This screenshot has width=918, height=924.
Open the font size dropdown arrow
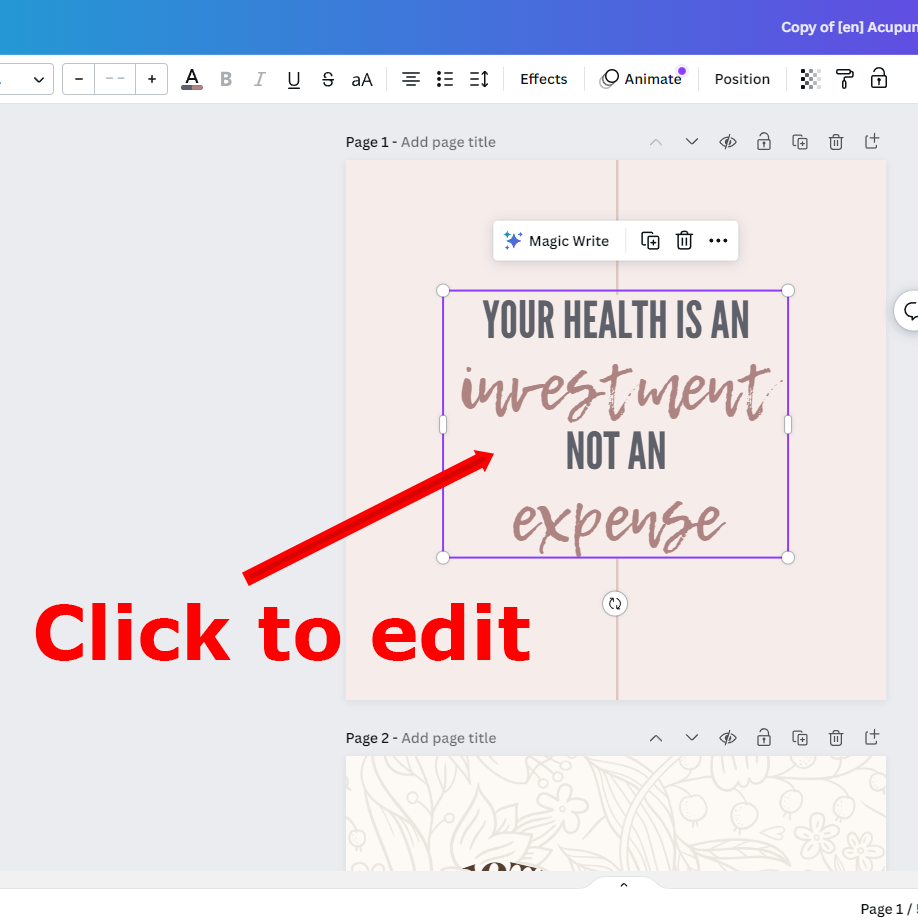point(40,79)
